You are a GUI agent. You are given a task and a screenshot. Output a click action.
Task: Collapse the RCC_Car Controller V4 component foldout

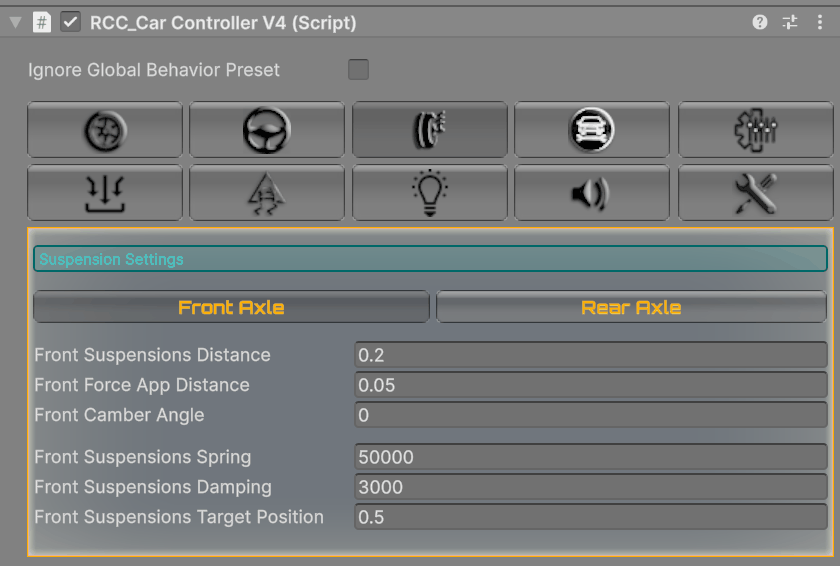pyautogui.click(x=16, y=22)
